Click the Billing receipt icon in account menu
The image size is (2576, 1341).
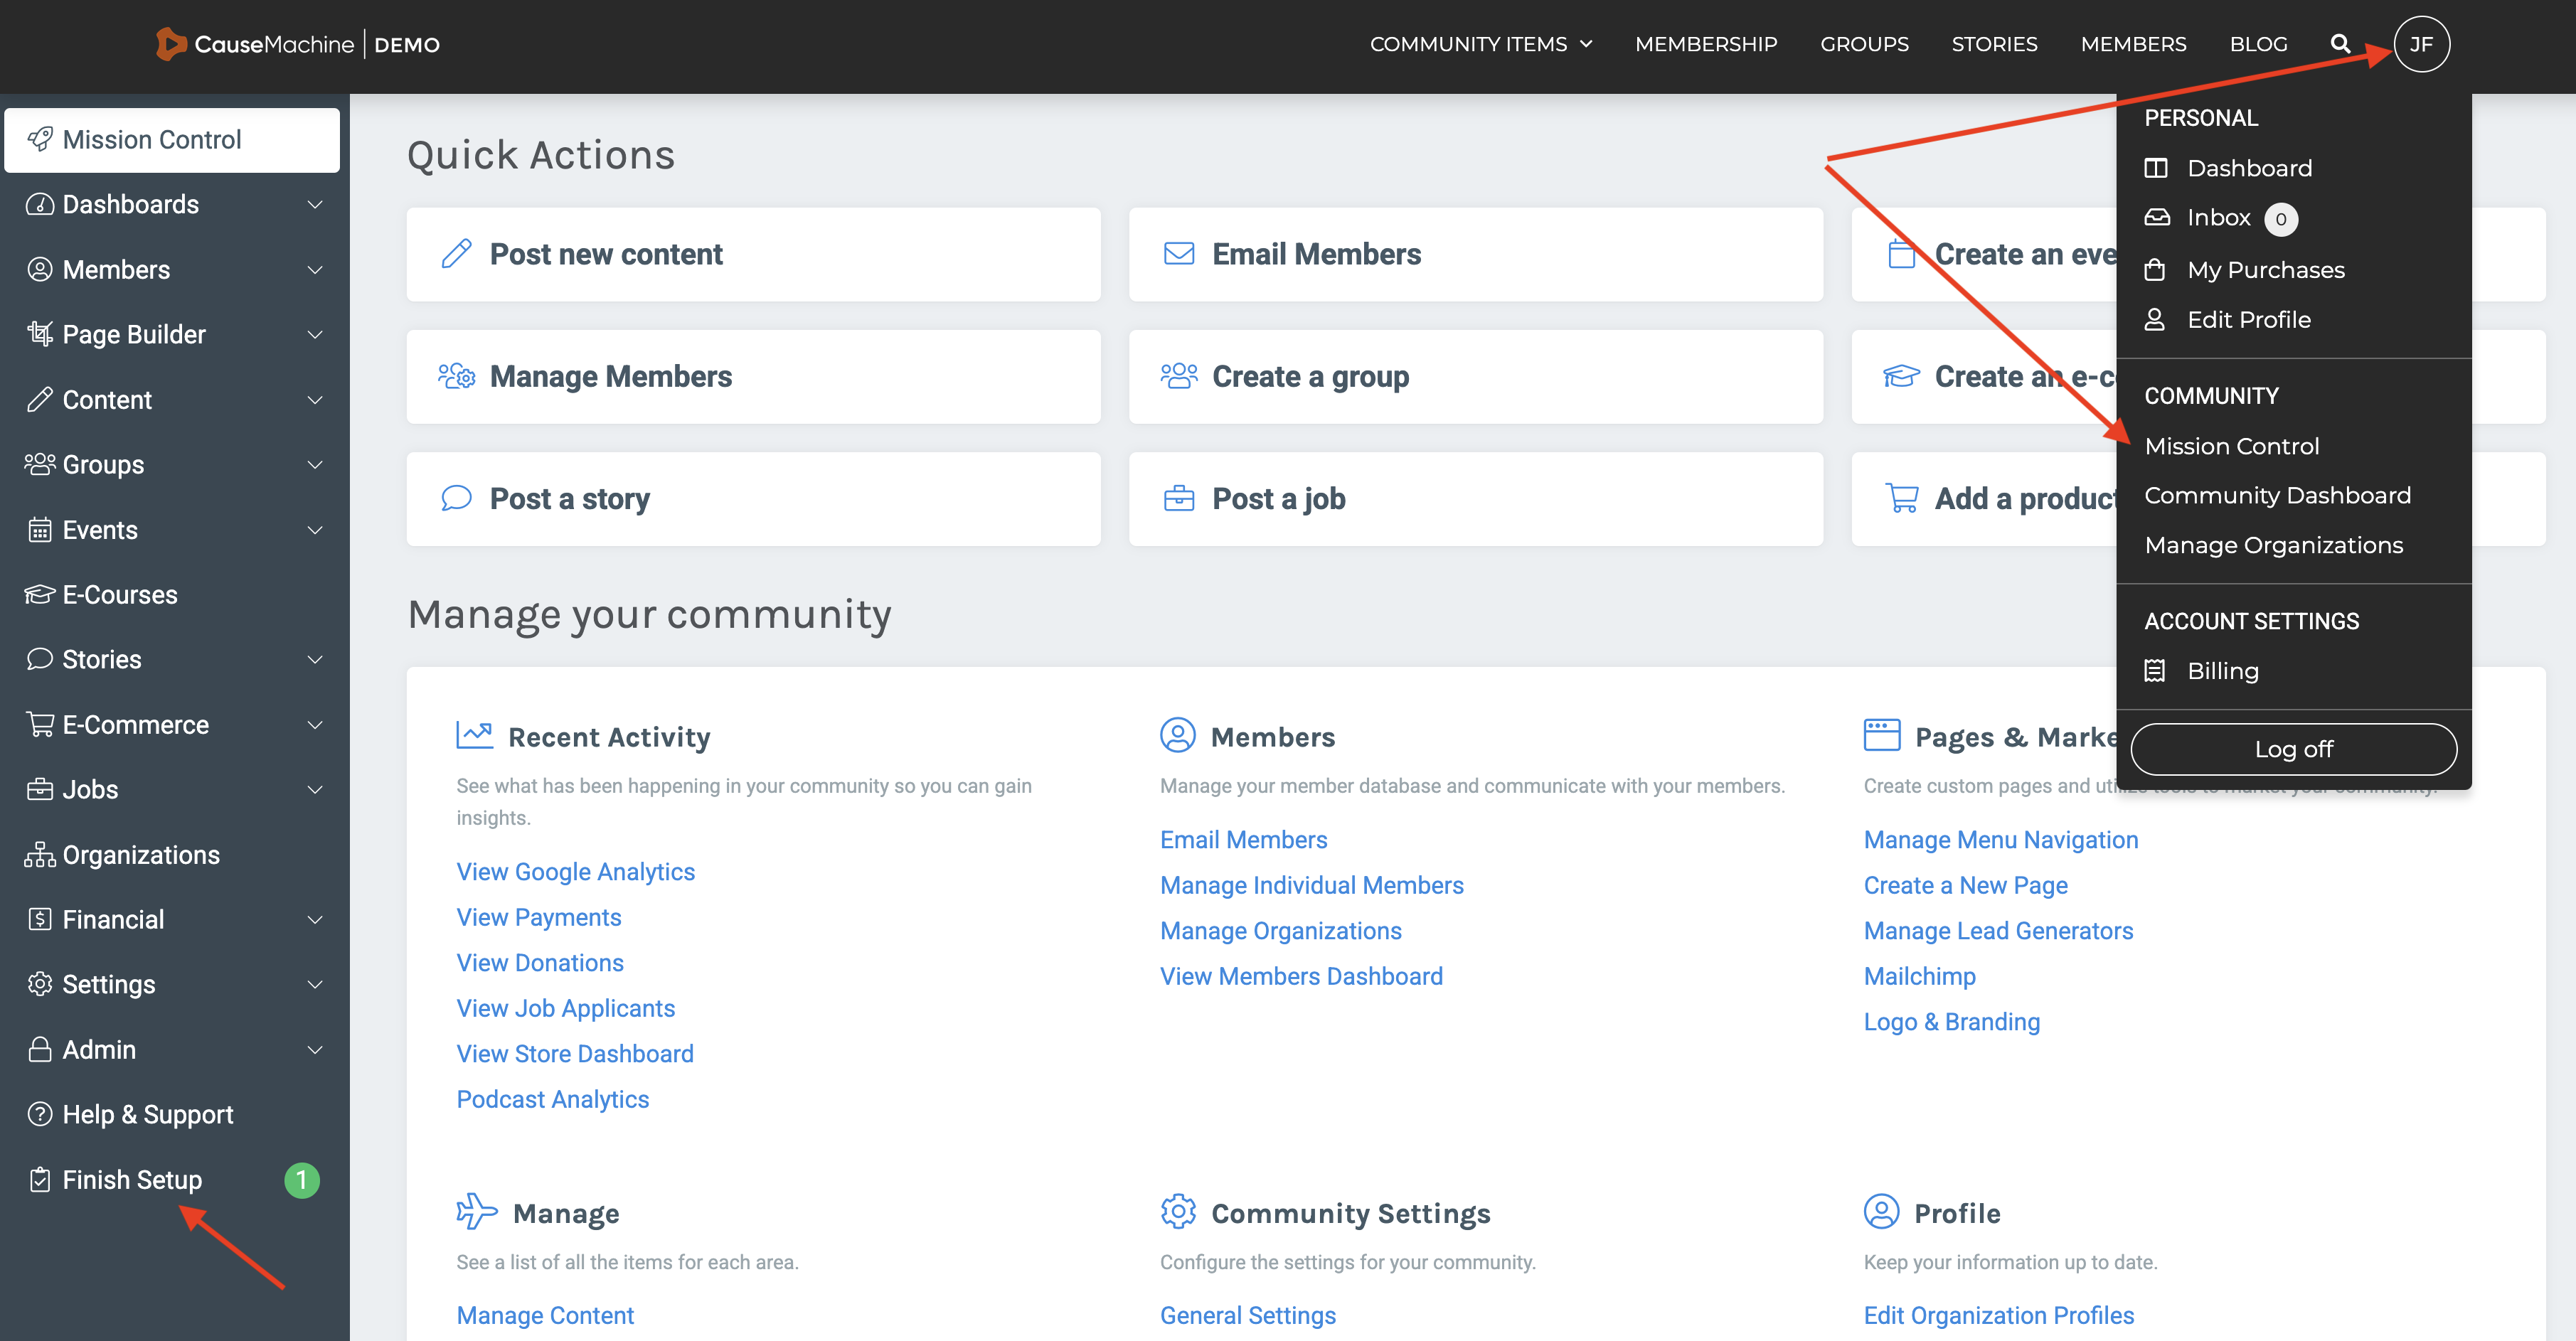pos(2155,671)
